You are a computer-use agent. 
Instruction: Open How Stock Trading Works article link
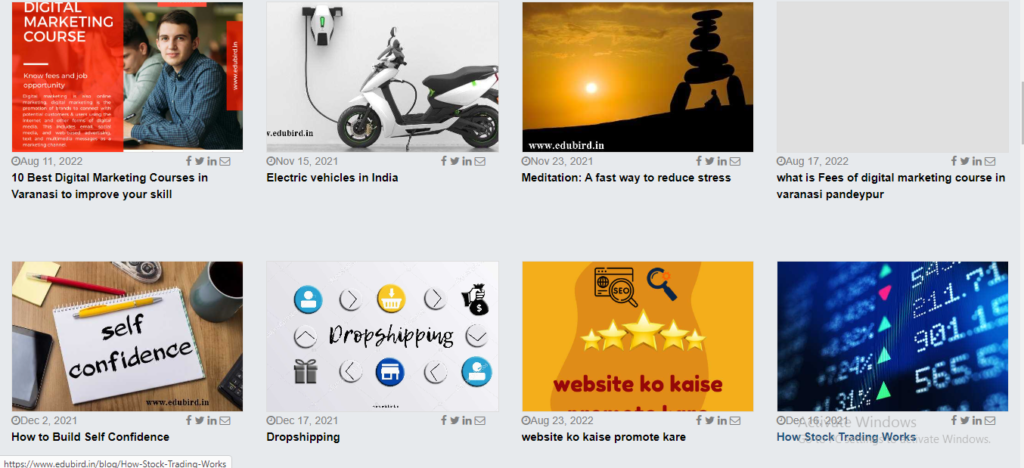[x=846, y=437]
